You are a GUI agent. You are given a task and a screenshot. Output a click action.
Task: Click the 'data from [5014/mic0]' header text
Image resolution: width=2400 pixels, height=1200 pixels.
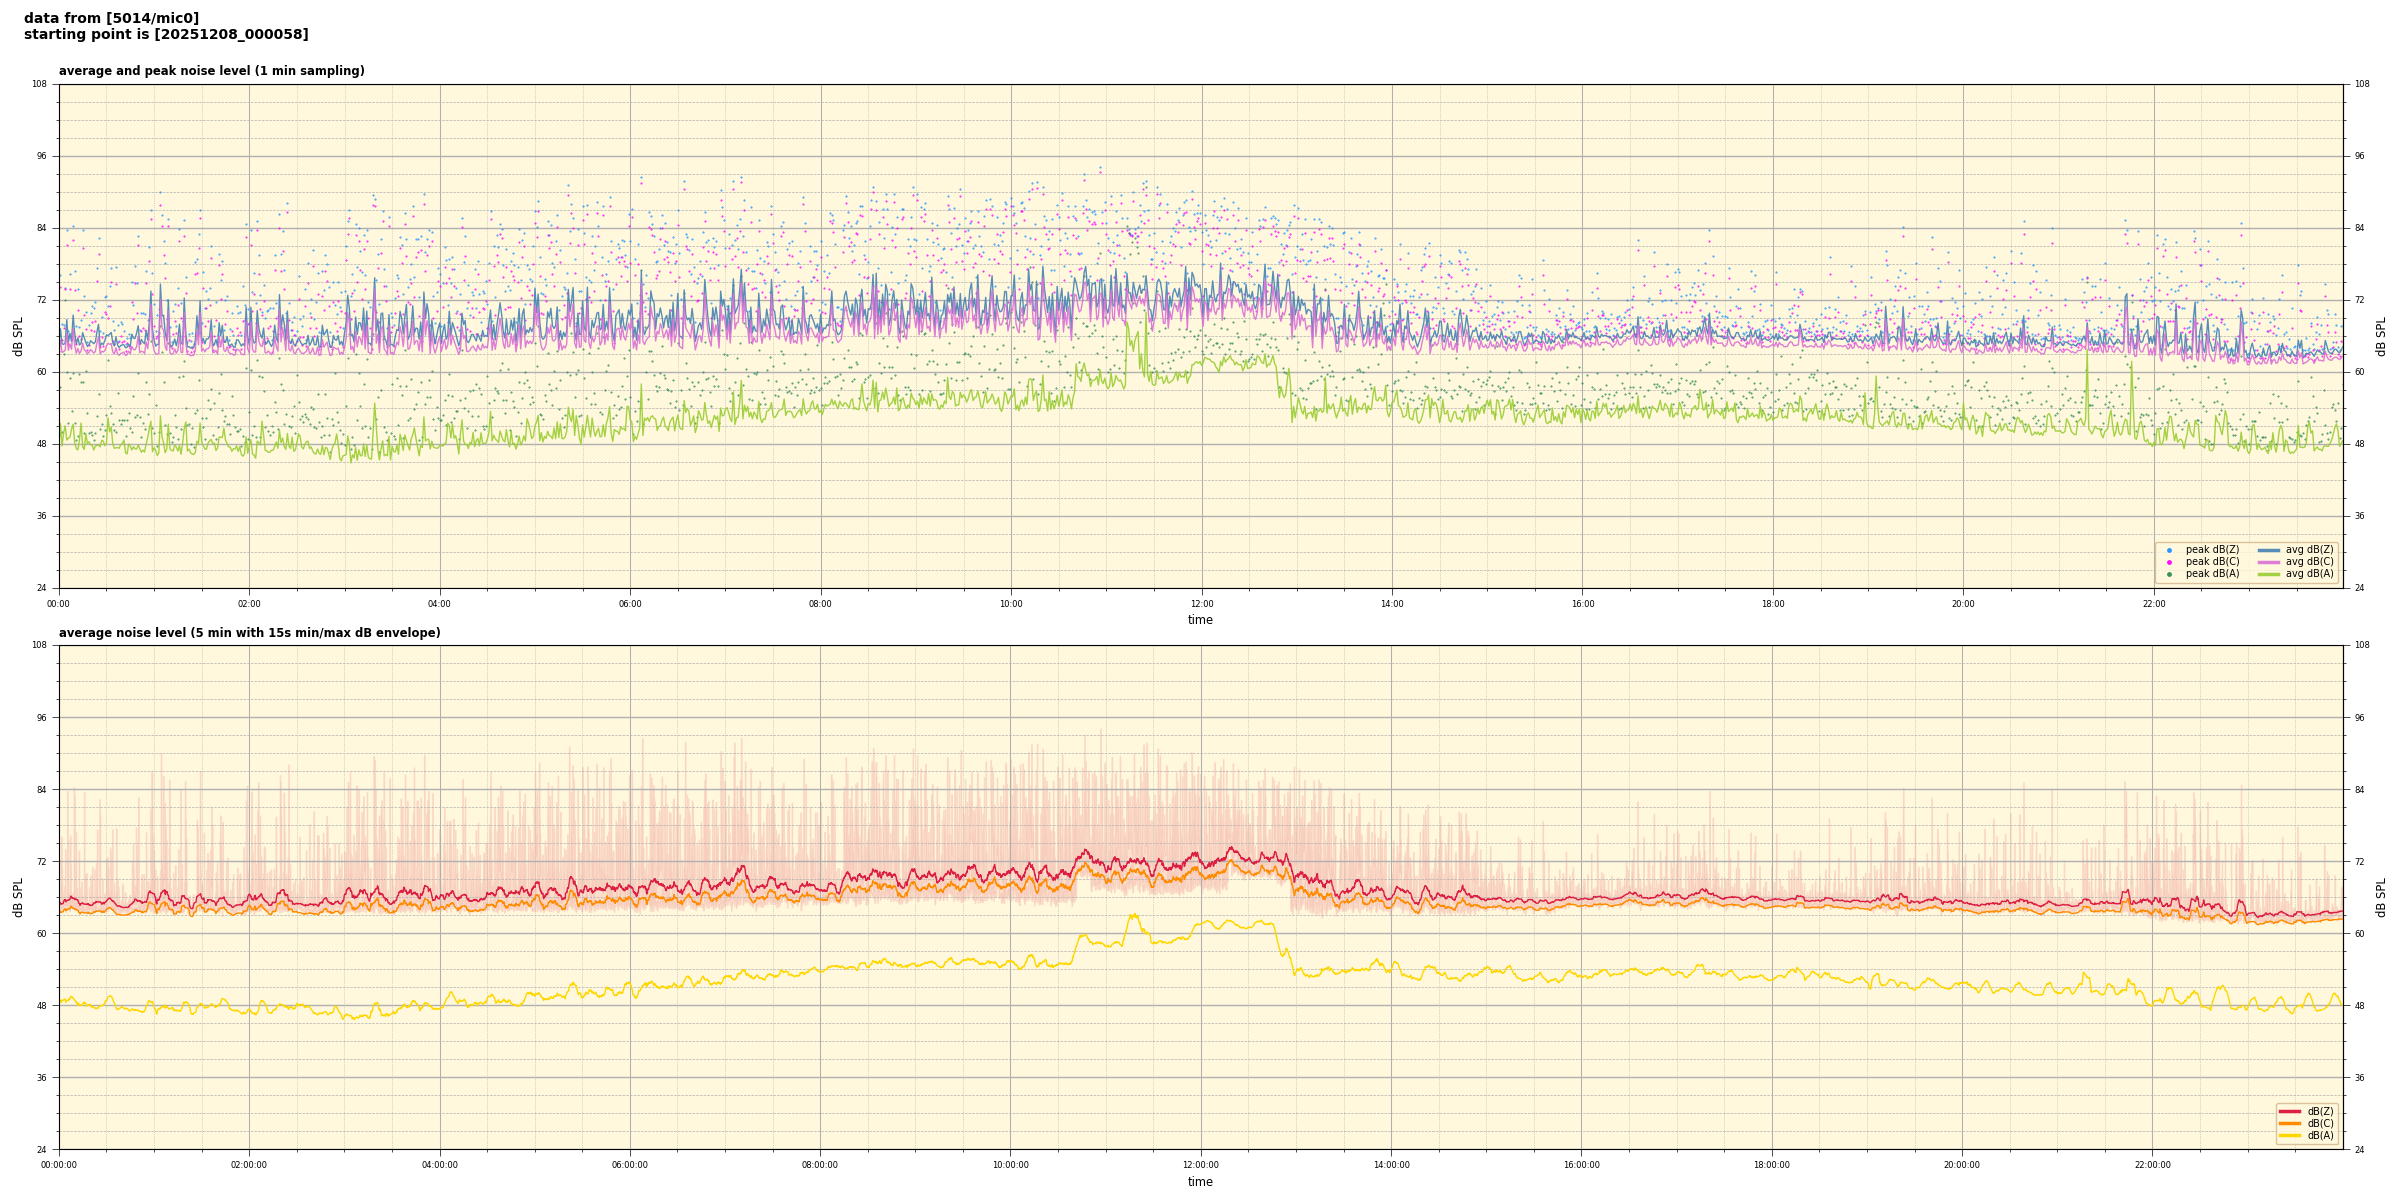point(111,18)
